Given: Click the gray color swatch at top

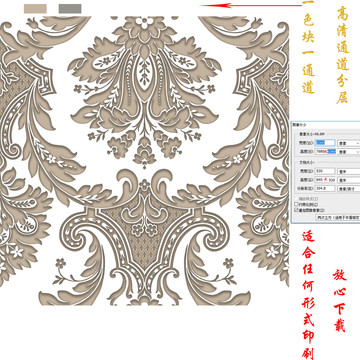Looking at the screenshot, I should coord(70,9).
